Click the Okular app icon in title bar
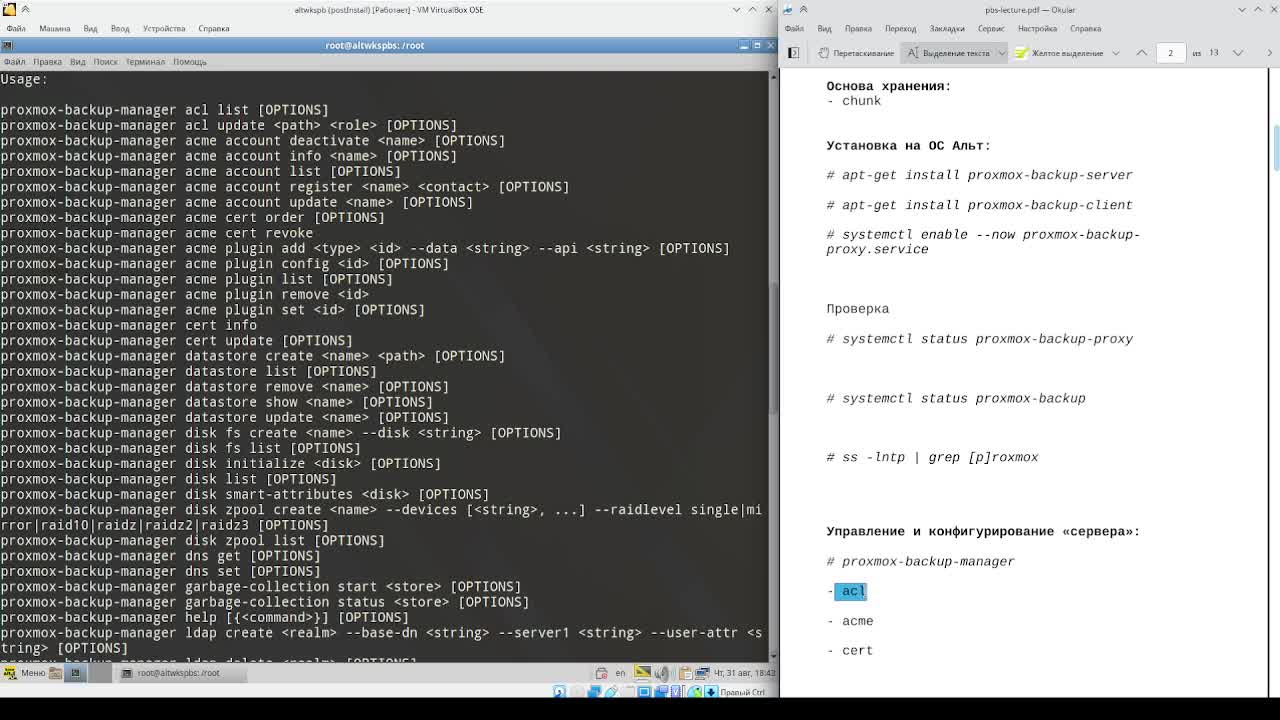1280x720 pixels. [788, 10]
